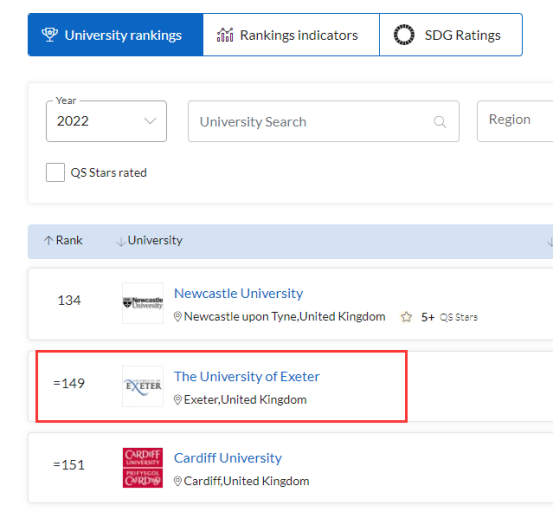The width and height of the screenshot is (554, 512).
Task: Click the 5+ QS Stars rating text
Action: click(449, 317)
